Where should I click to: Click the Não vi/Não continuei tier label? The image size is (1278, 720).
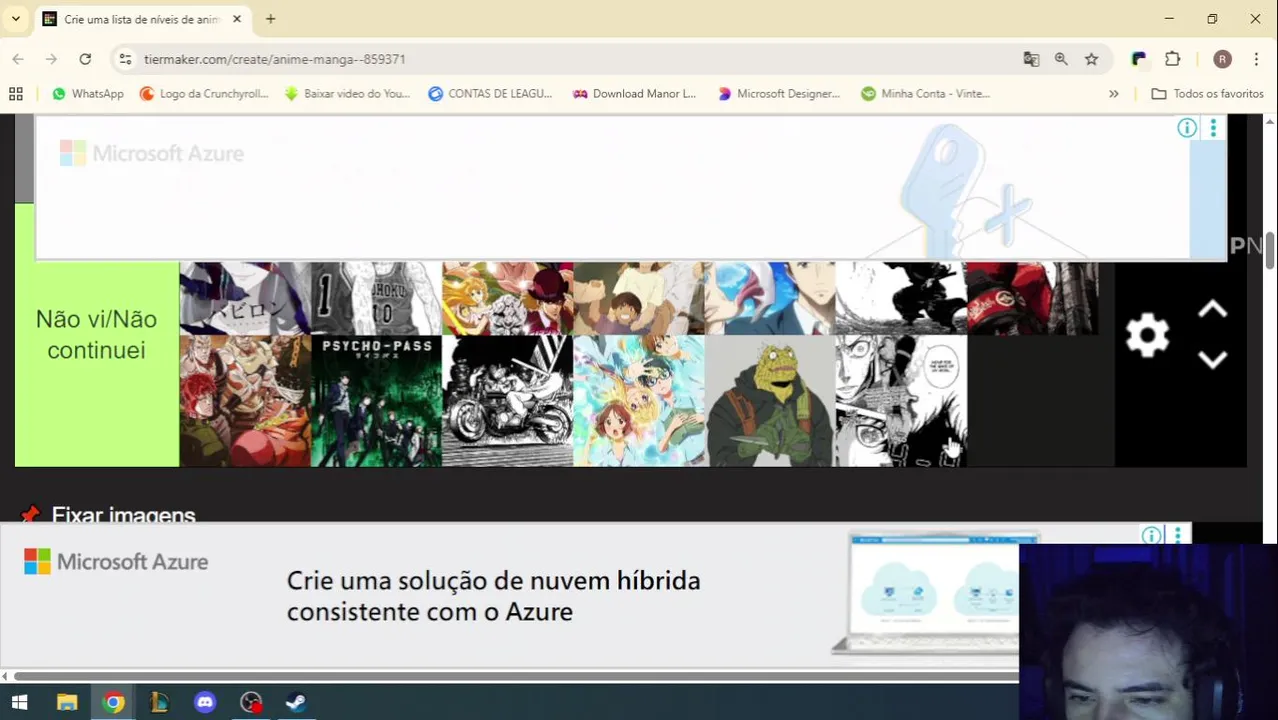pos(96,335)
